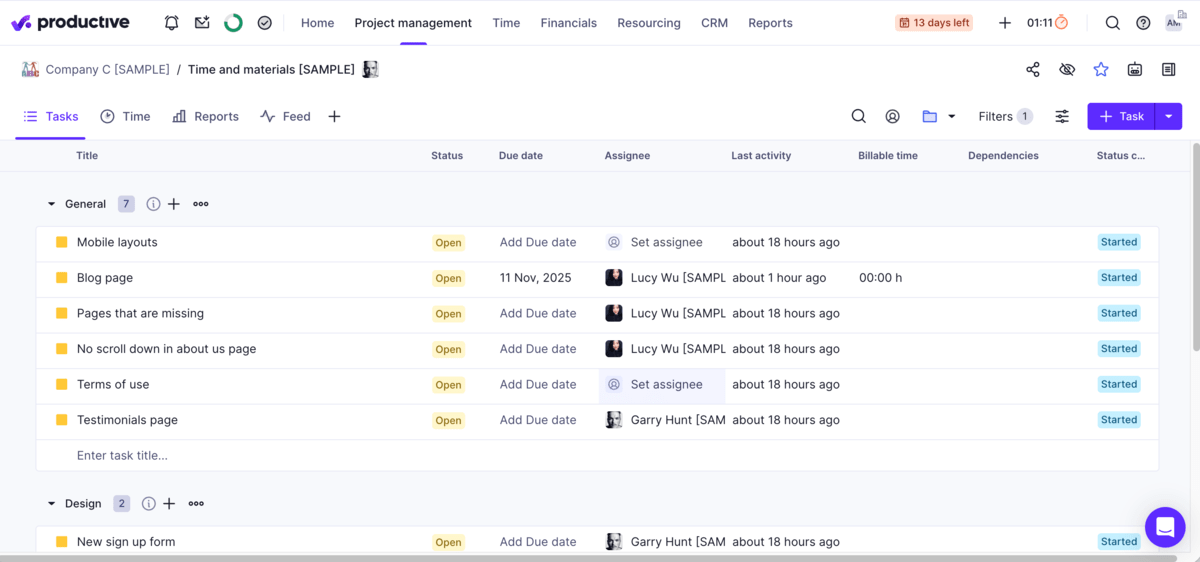Open the inbox envelope icon
This screenshot has width=1200, height=562.
(202, 23)
